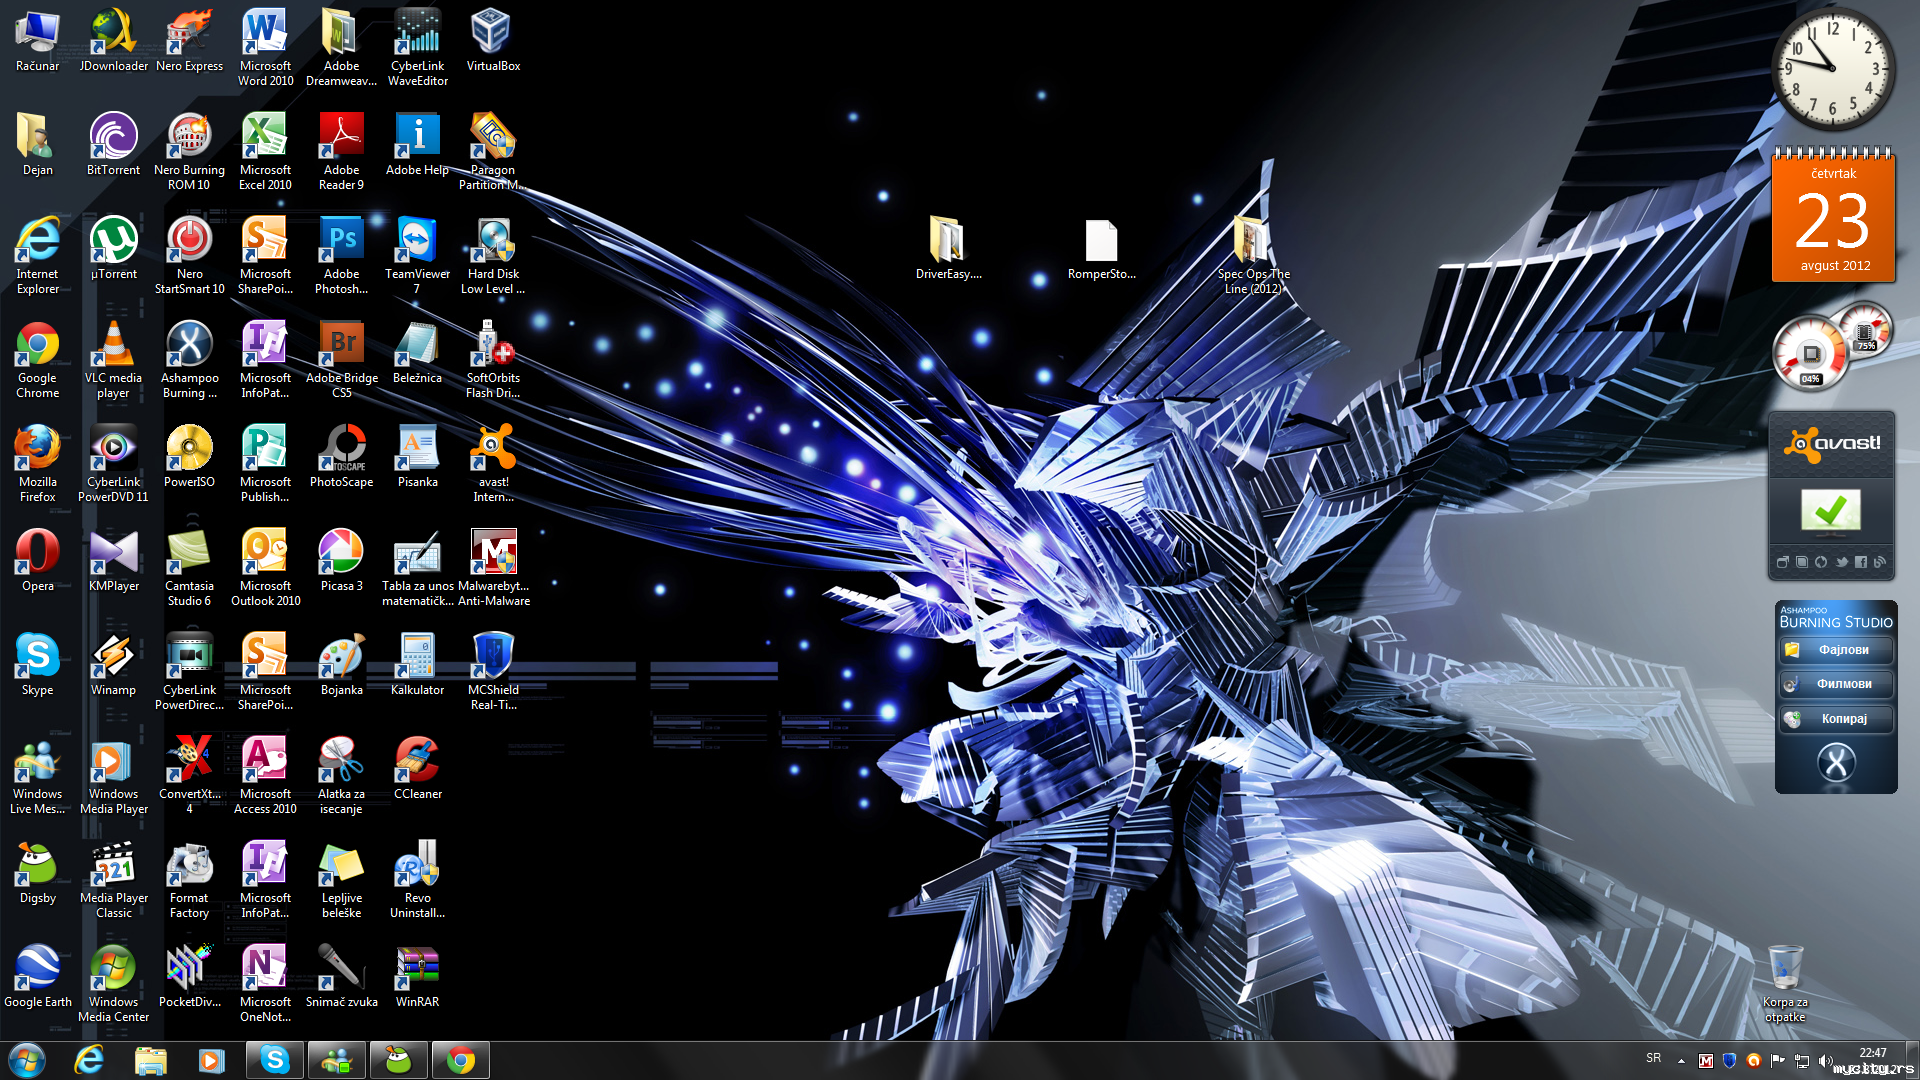The height and width of the screenshot is (1080, 1920).
Task: Switch to Skype in the taskbar
Action: click(x=274, y=1060)
